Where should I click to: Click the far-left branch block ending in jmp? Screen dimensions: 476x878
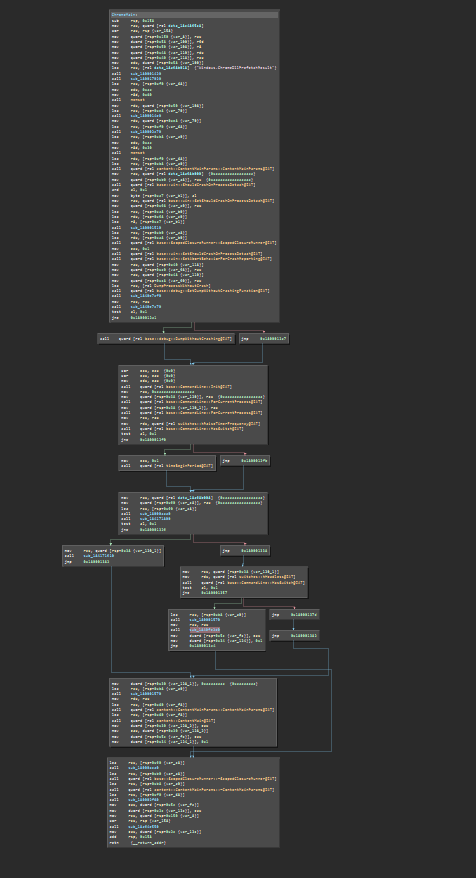pos(113,556)
